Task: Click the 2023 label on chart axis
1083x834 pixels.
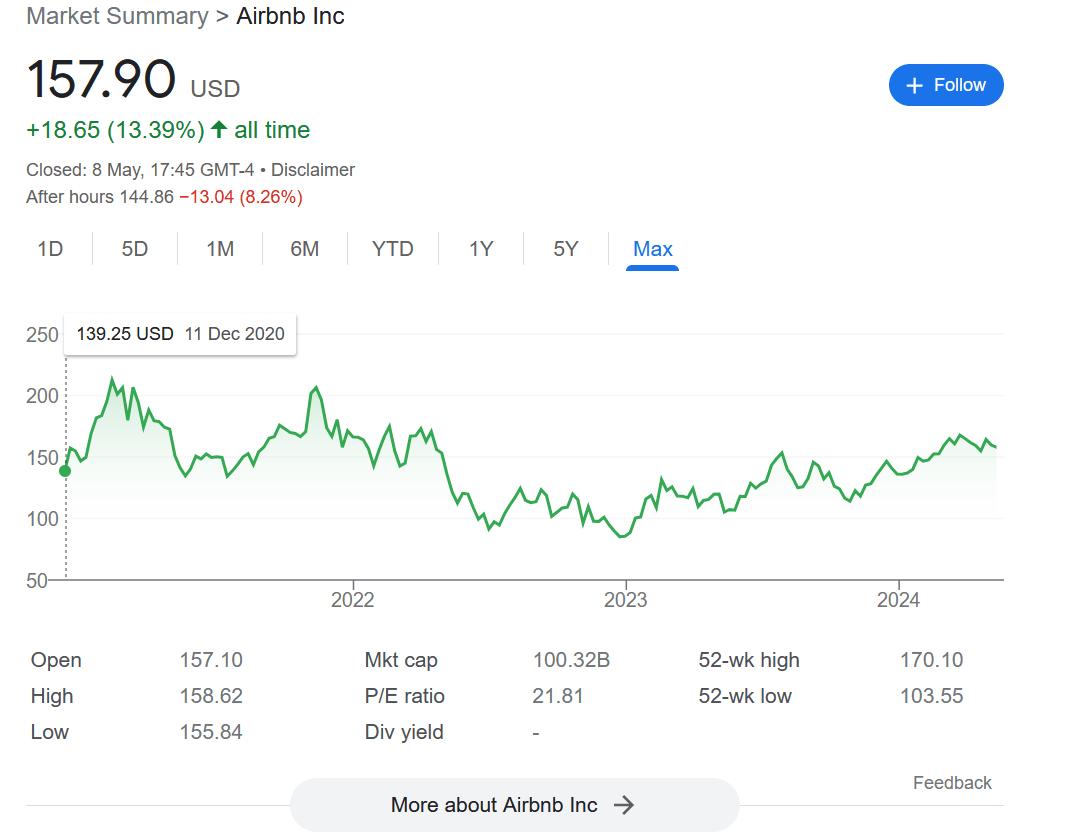Action: tap(625, 600)
